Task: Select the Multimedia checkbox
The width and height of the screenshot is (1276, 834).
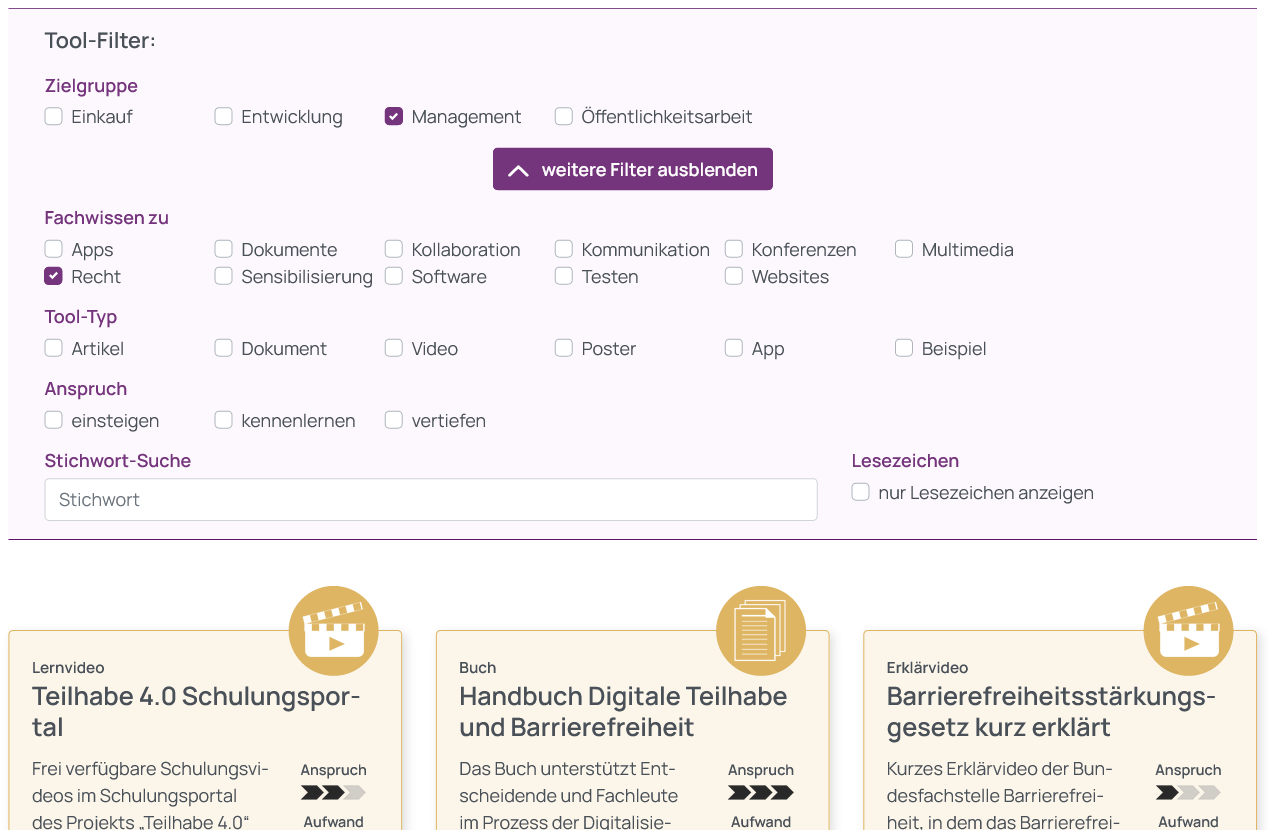Action: pos(904,249)
